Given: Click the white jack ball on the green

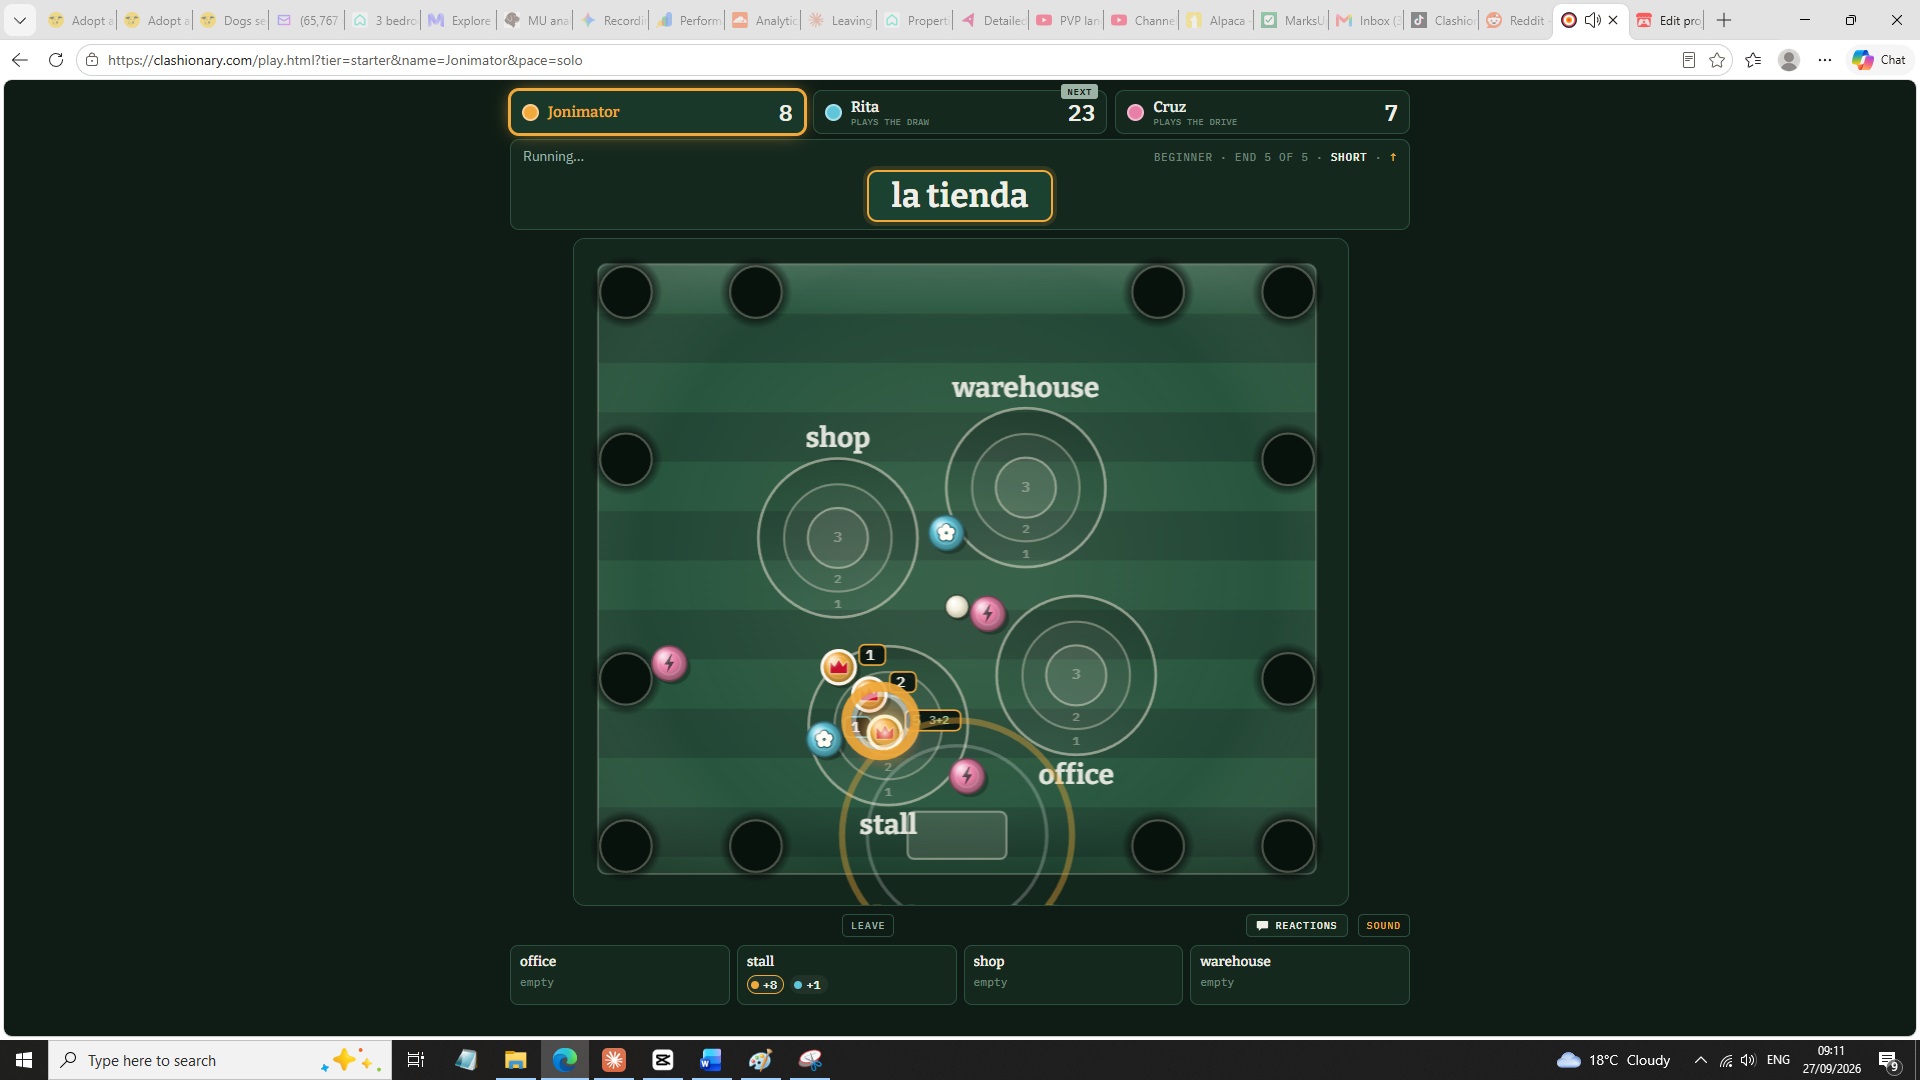Looking at the screenshot, I should (957, 607).
